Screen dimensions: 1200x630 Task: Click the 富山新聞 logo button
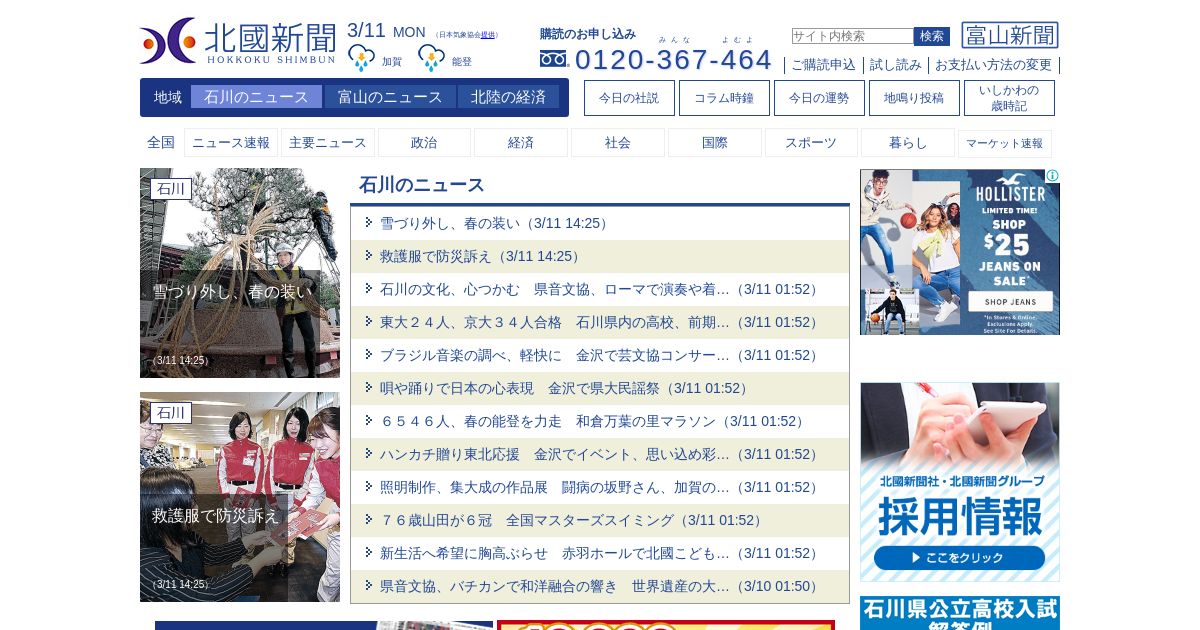pos(1010,35)
